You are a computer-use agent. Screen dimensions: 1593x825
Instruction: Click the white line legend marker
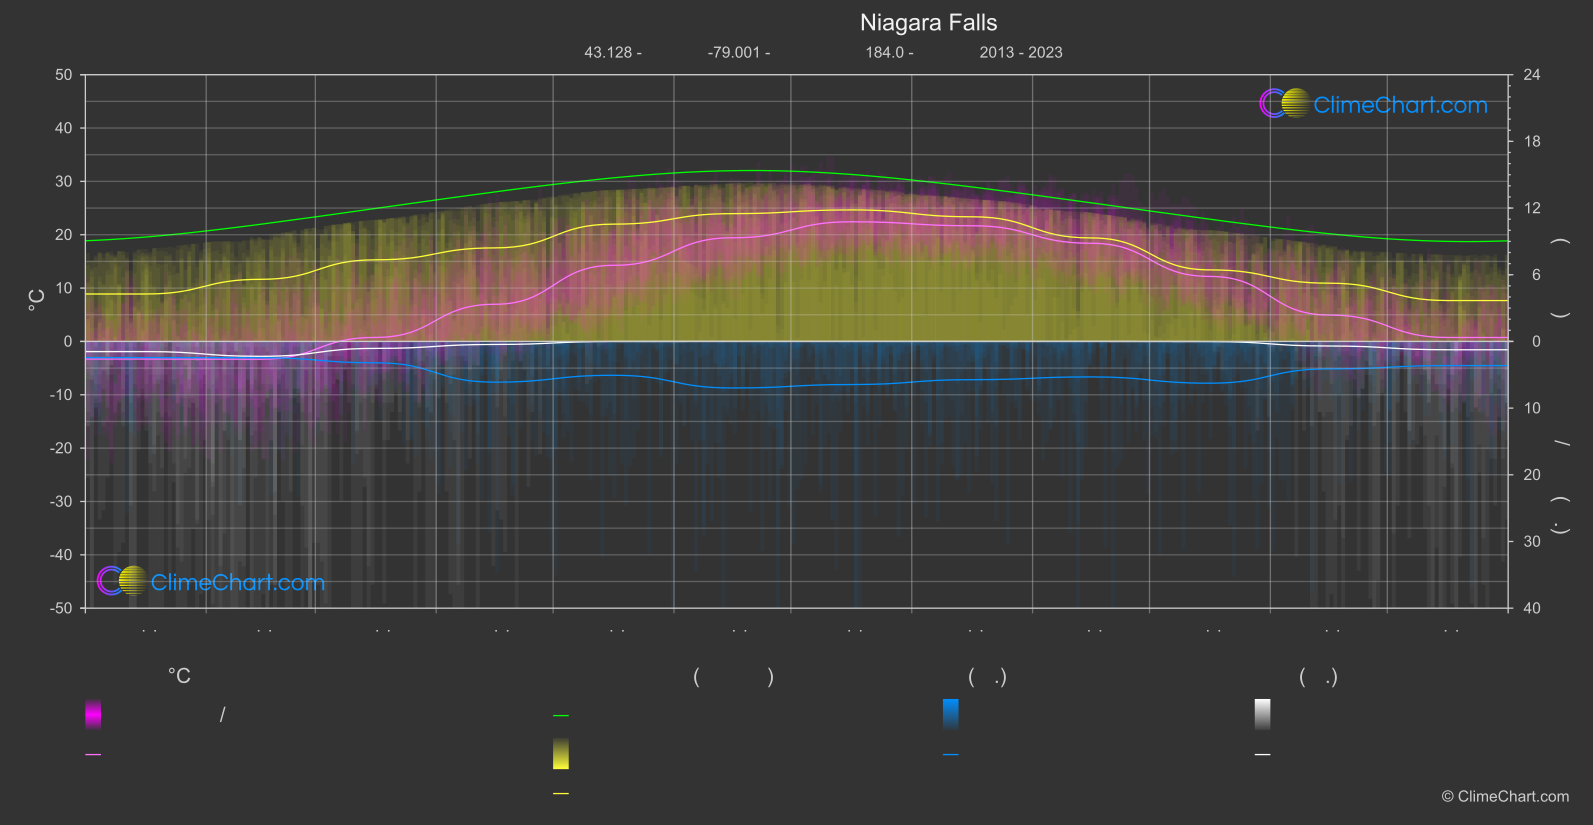(1263, 755)
